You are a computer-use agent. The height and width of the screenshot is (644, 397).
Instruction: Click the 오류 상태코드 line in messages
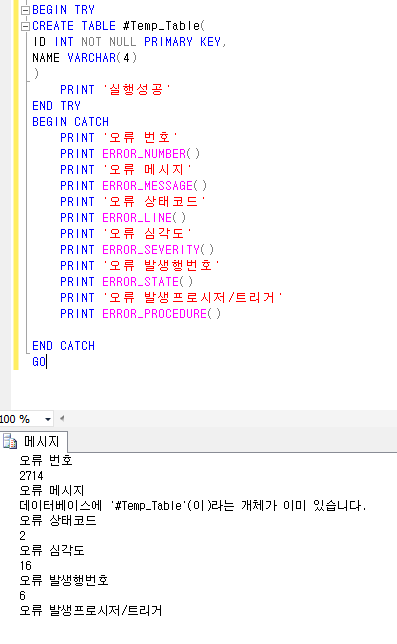pyautogui.click(x=58, y=520)
